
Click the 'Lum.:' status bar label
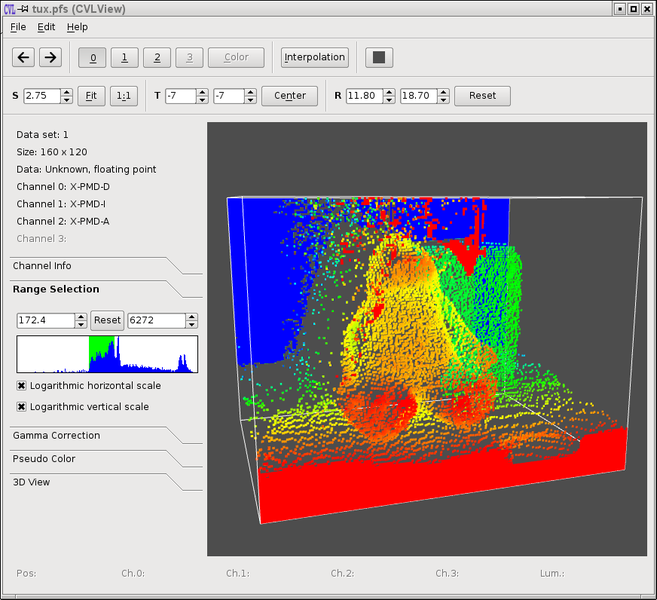click(x=552, y=573)
